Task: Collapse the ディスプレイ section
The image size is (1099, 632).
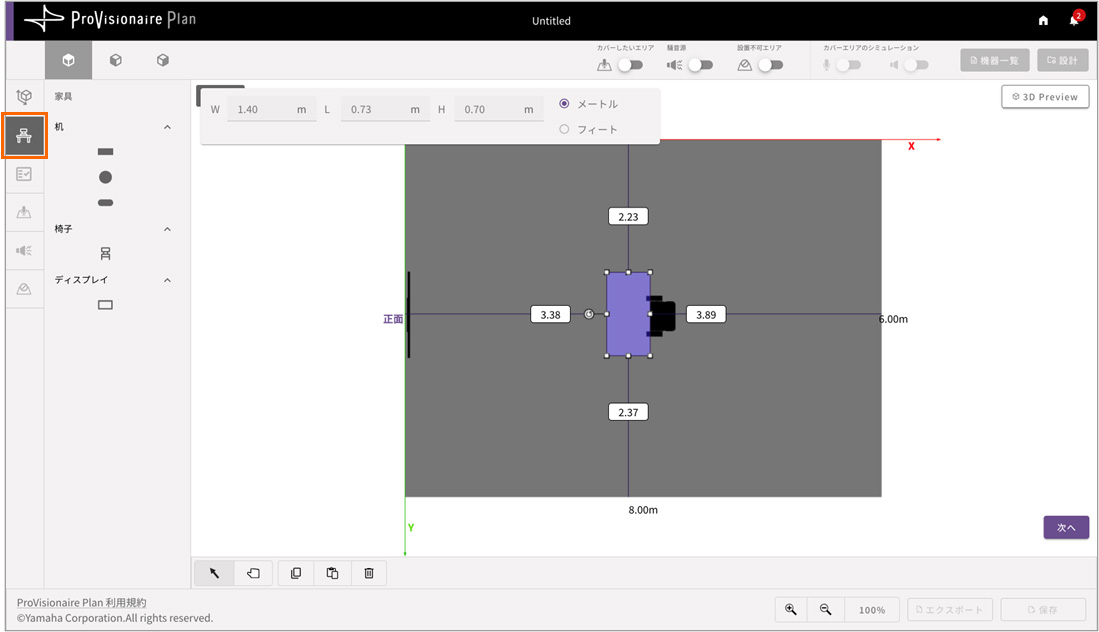Action: (x=167, y=280)
